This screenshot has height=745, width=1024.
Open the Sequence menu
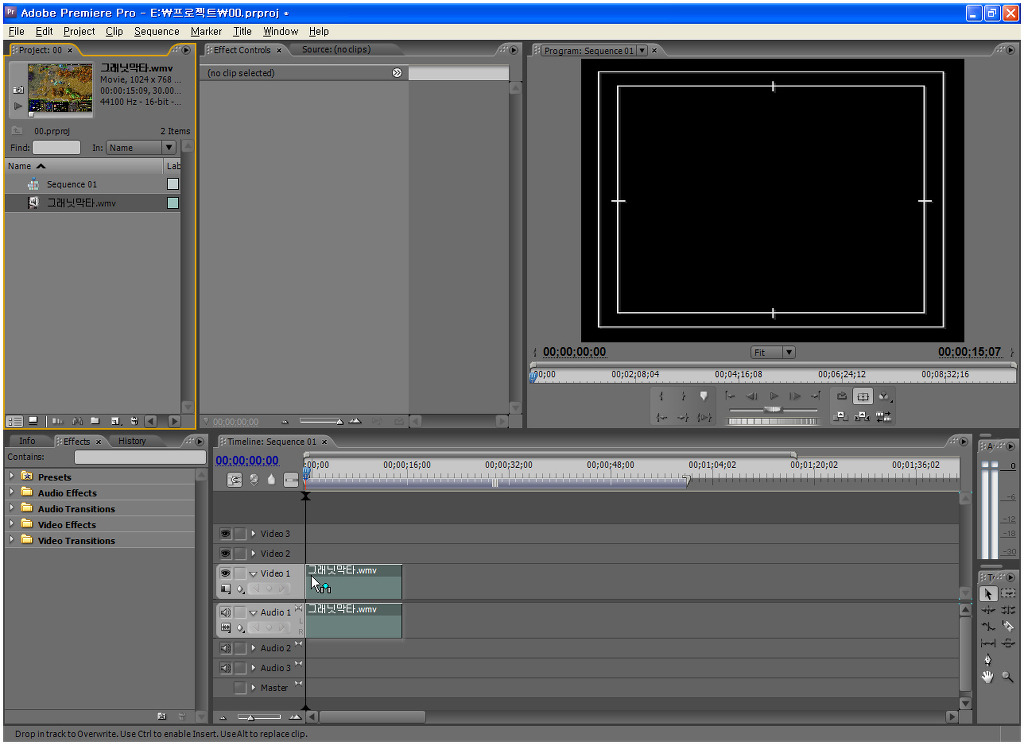click(156, 31)
